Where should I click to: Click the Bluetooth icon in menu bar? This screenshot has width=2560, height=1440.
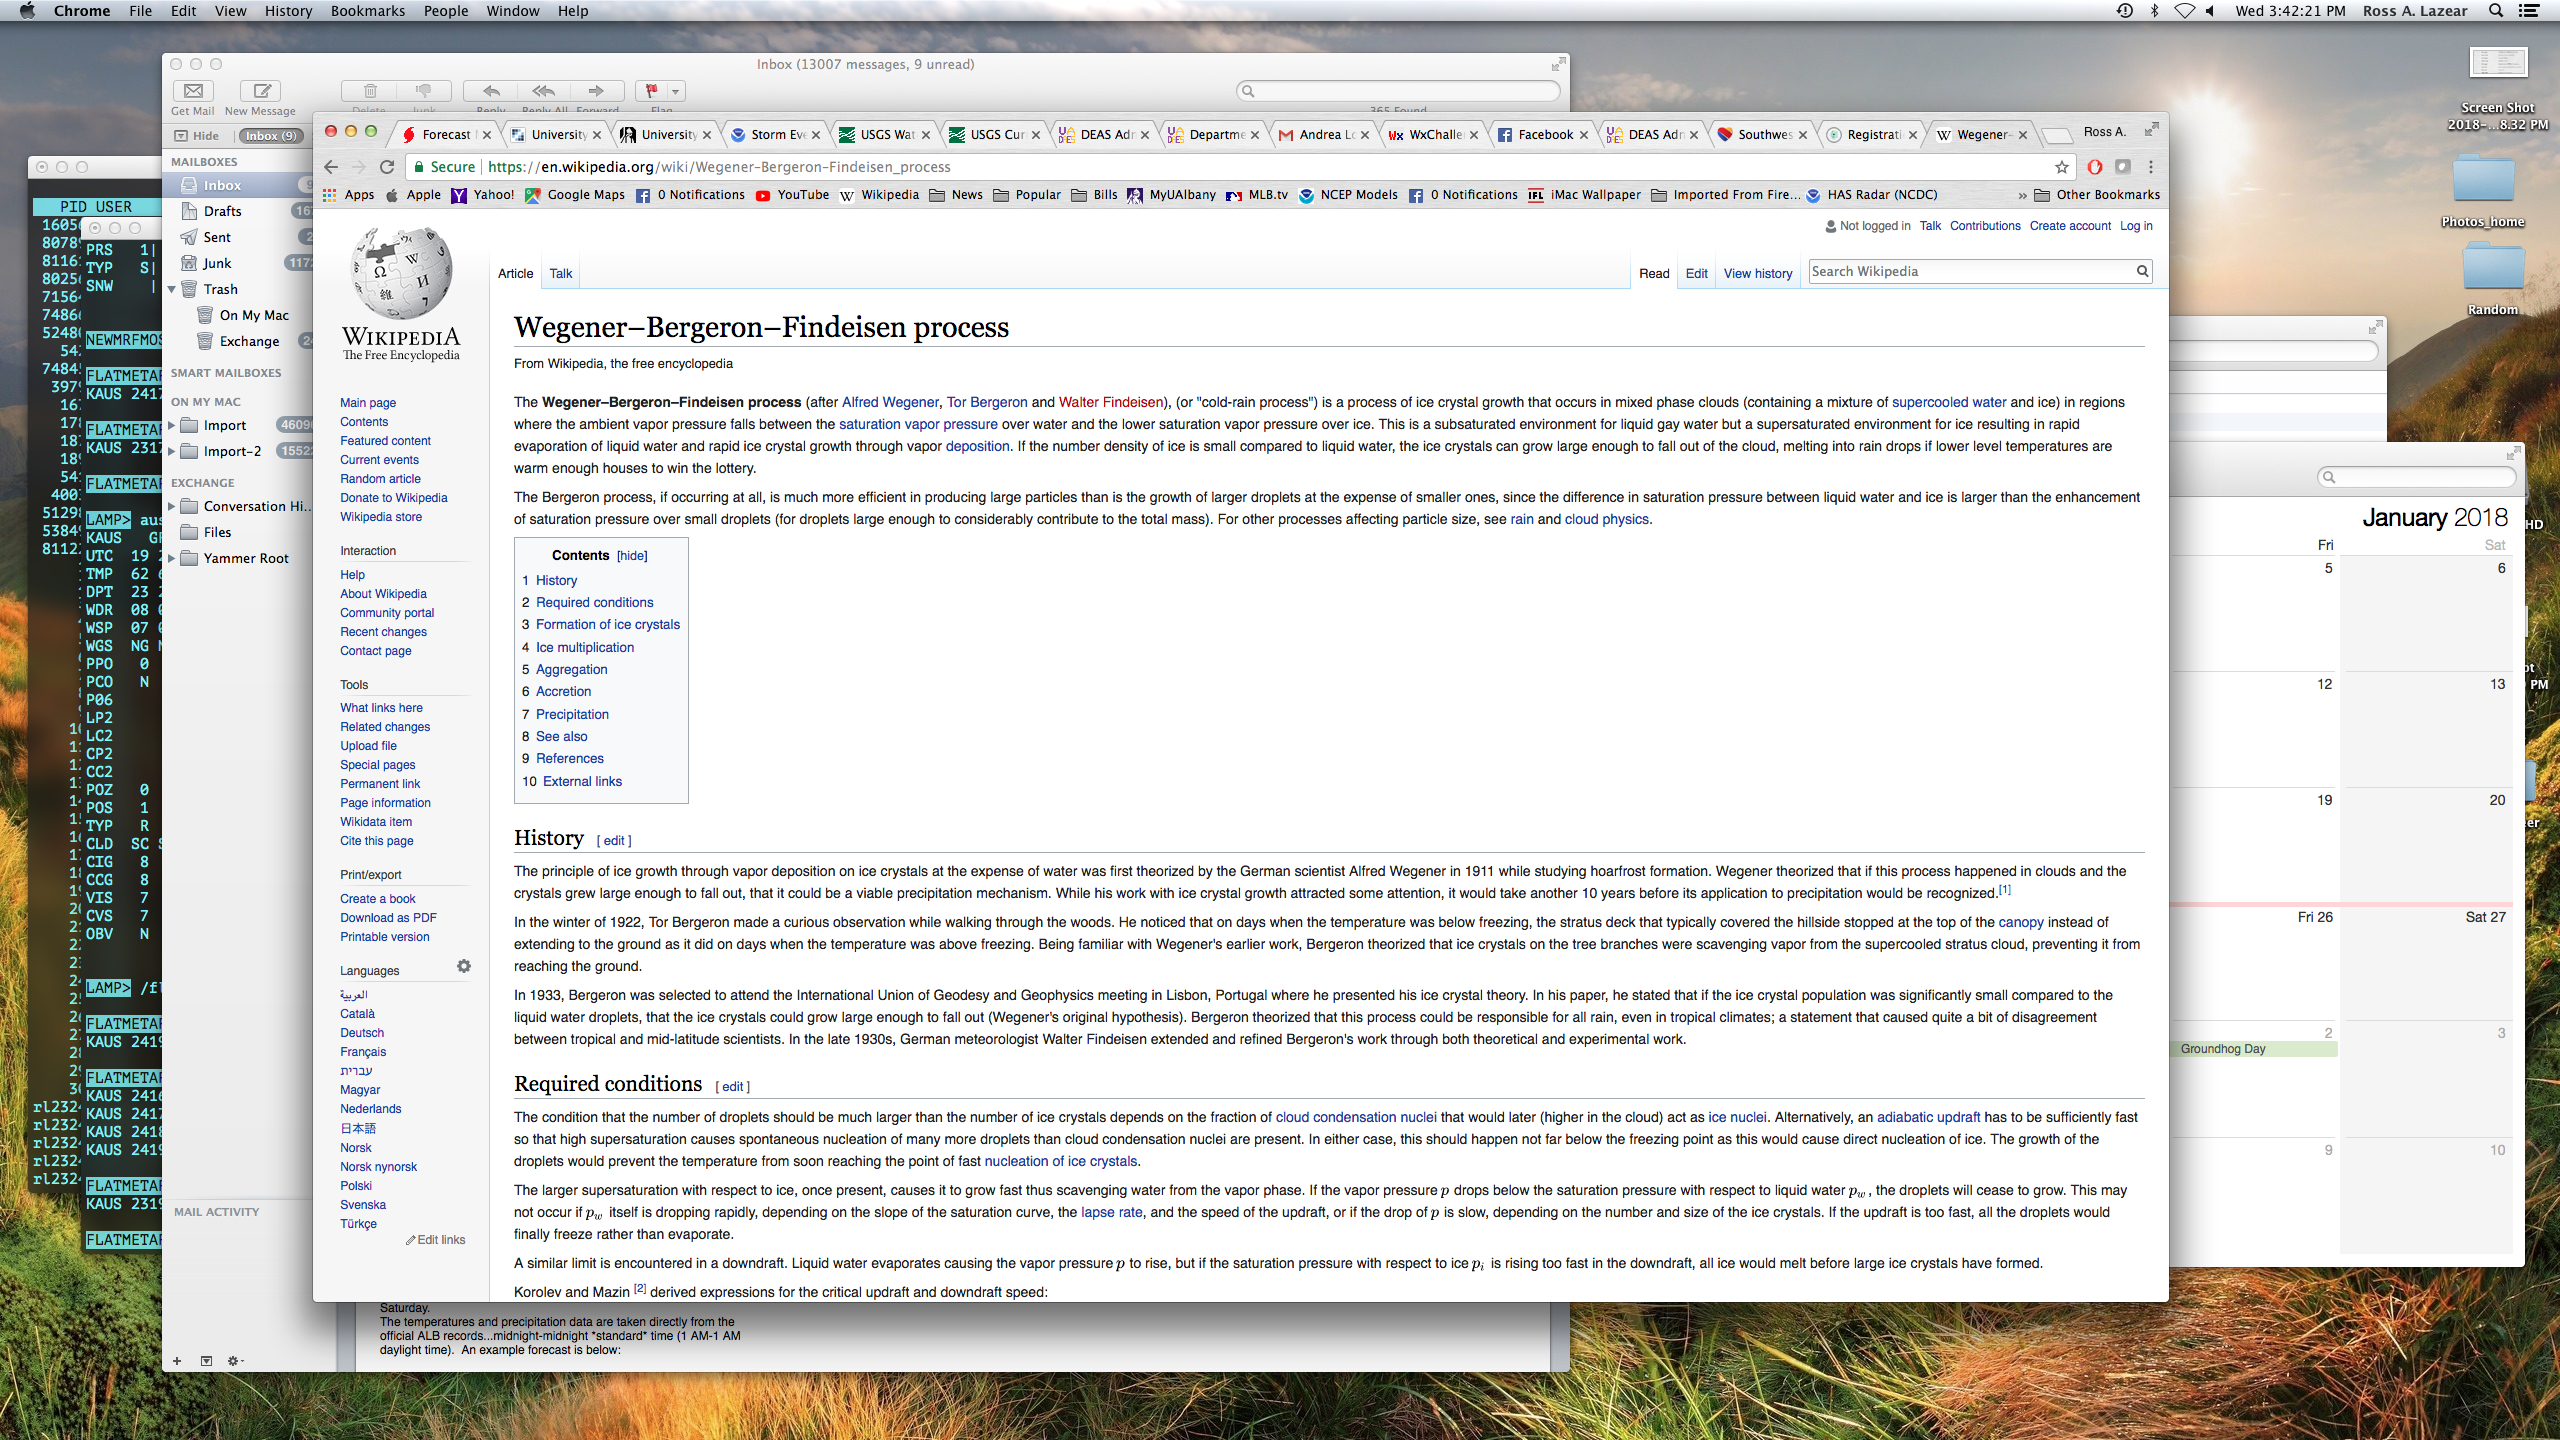pos(2155,11)
